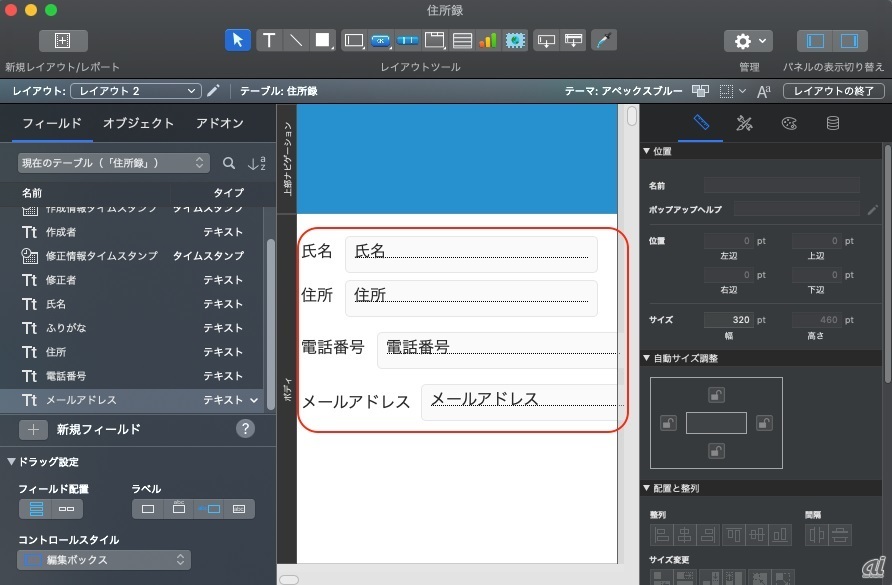Collapse the ドラッグ設定 section
The height and width of the screenshot is (585, 892).
(x=12, y=462)
